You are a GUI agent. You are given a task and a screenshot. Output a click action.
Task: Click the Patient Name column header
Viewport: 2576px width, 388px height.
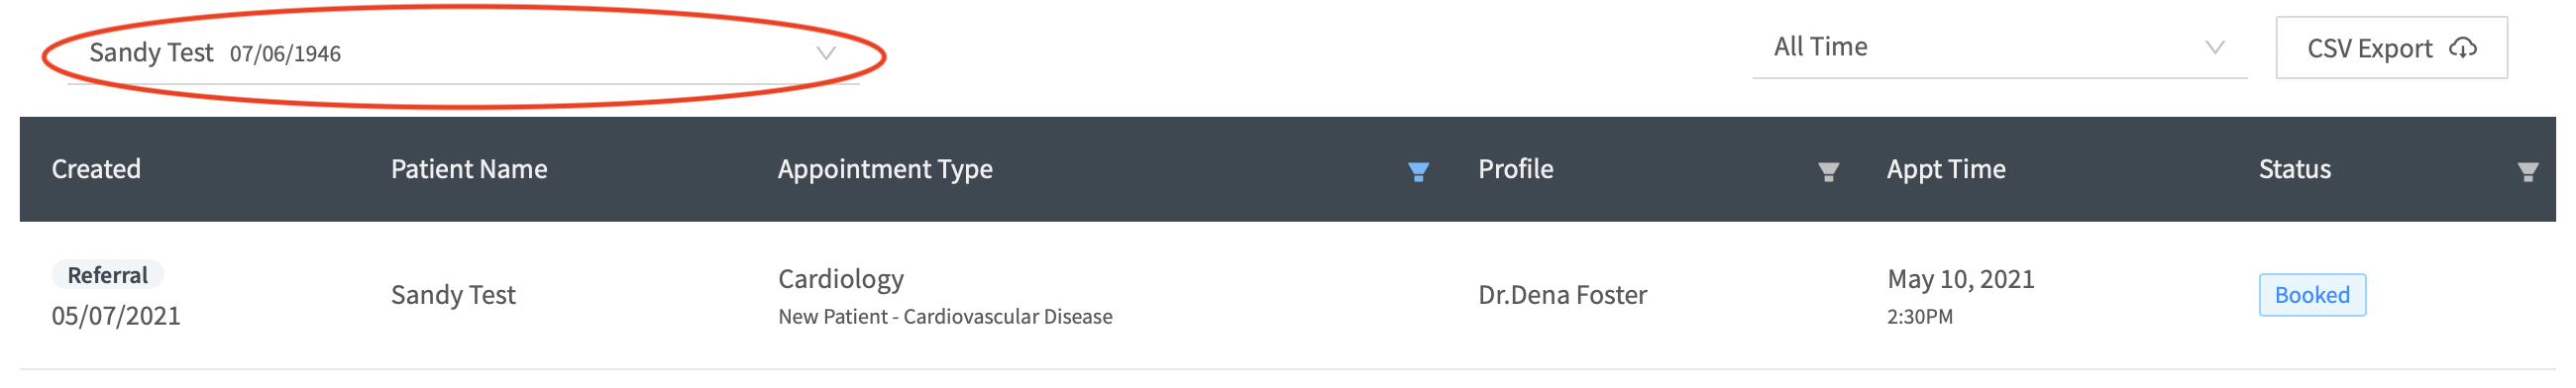469,169
